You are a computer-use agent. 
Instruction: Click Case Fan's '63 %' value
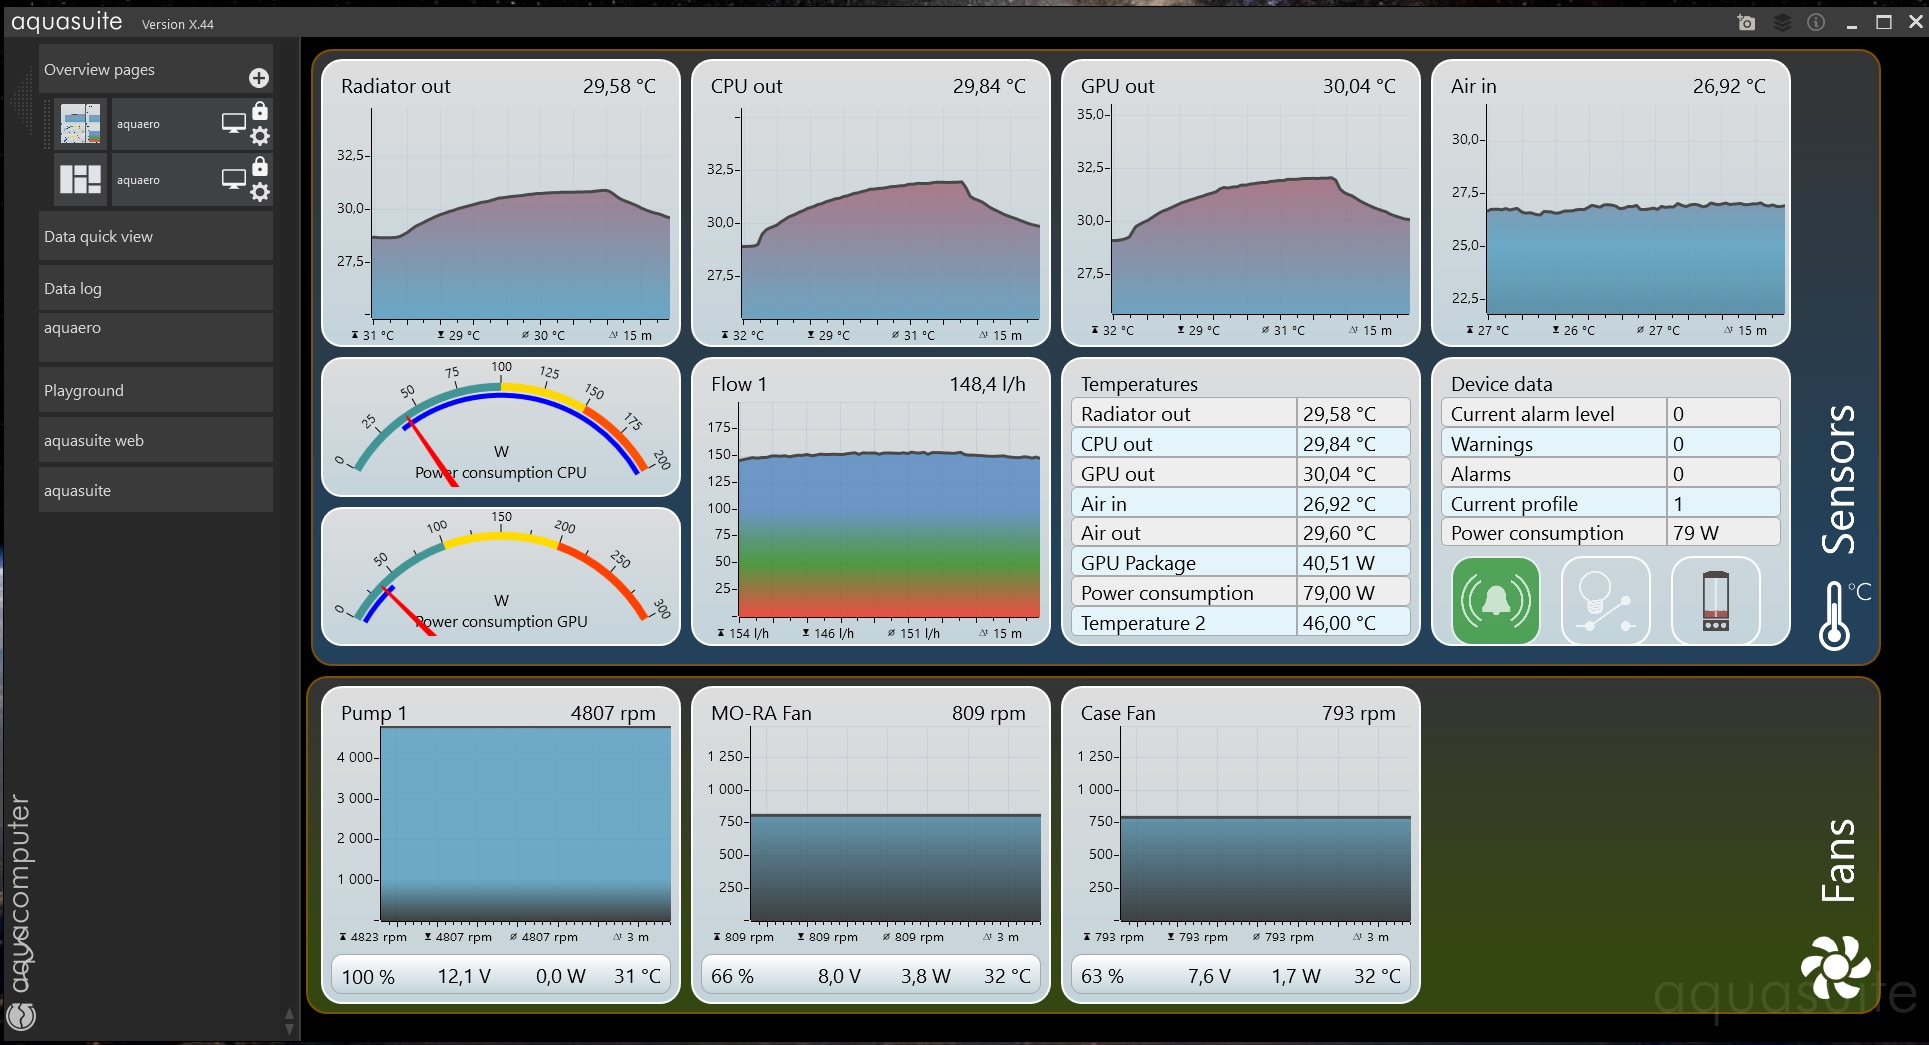point(1102,976)
